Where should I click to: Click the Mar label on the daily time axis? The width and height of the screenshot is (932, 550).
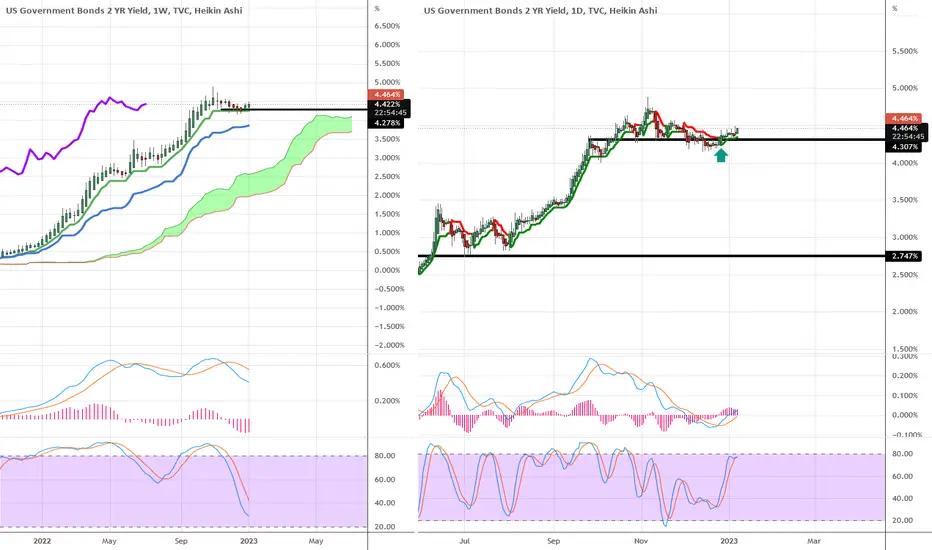pos(814,541)
